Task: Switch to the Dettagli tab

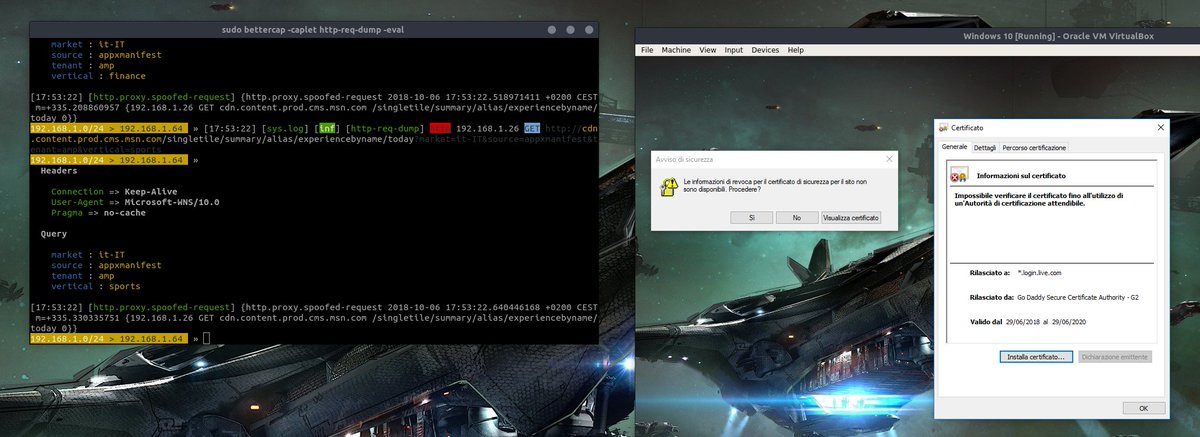Action: [985, 147]
